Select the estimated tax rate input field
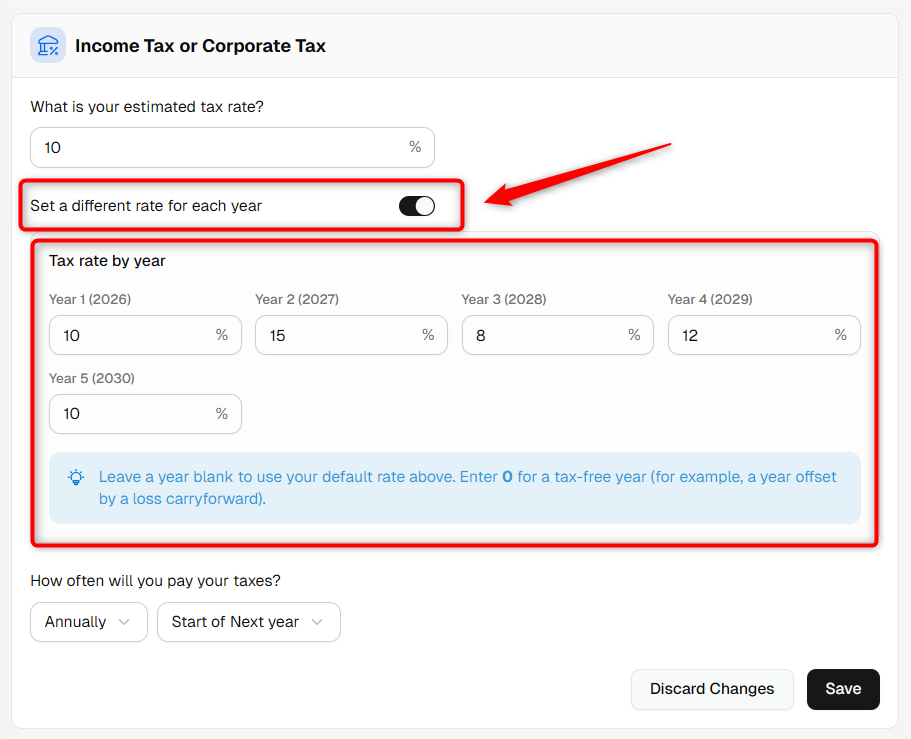 (232, 148)
